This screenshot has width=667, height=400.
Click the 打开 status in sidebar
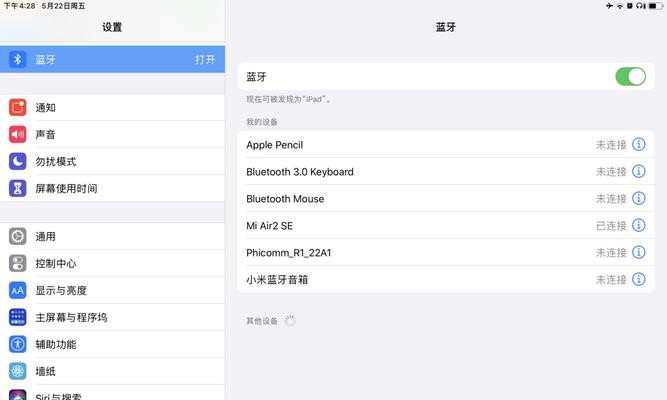205,60
